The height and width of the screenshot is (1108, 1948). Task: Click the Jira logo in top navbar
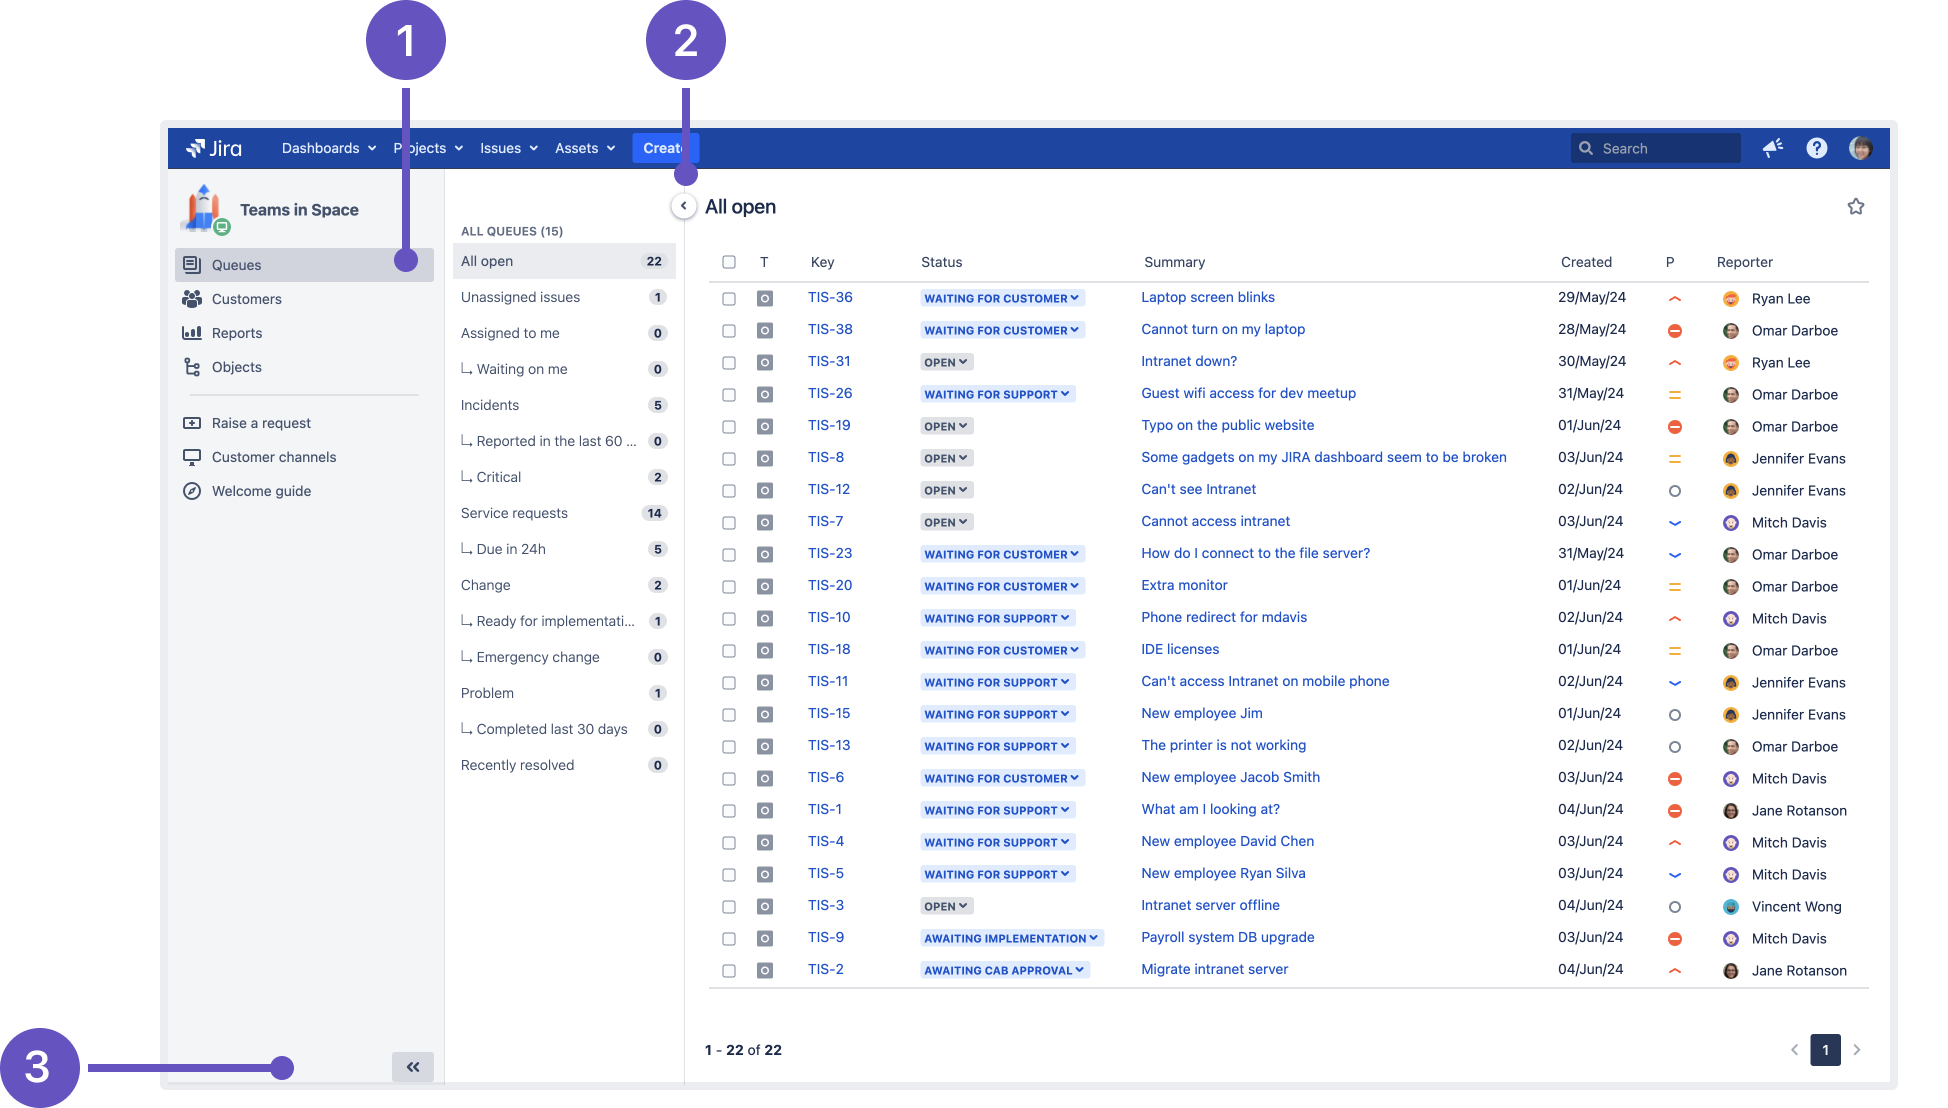point(217,147)
